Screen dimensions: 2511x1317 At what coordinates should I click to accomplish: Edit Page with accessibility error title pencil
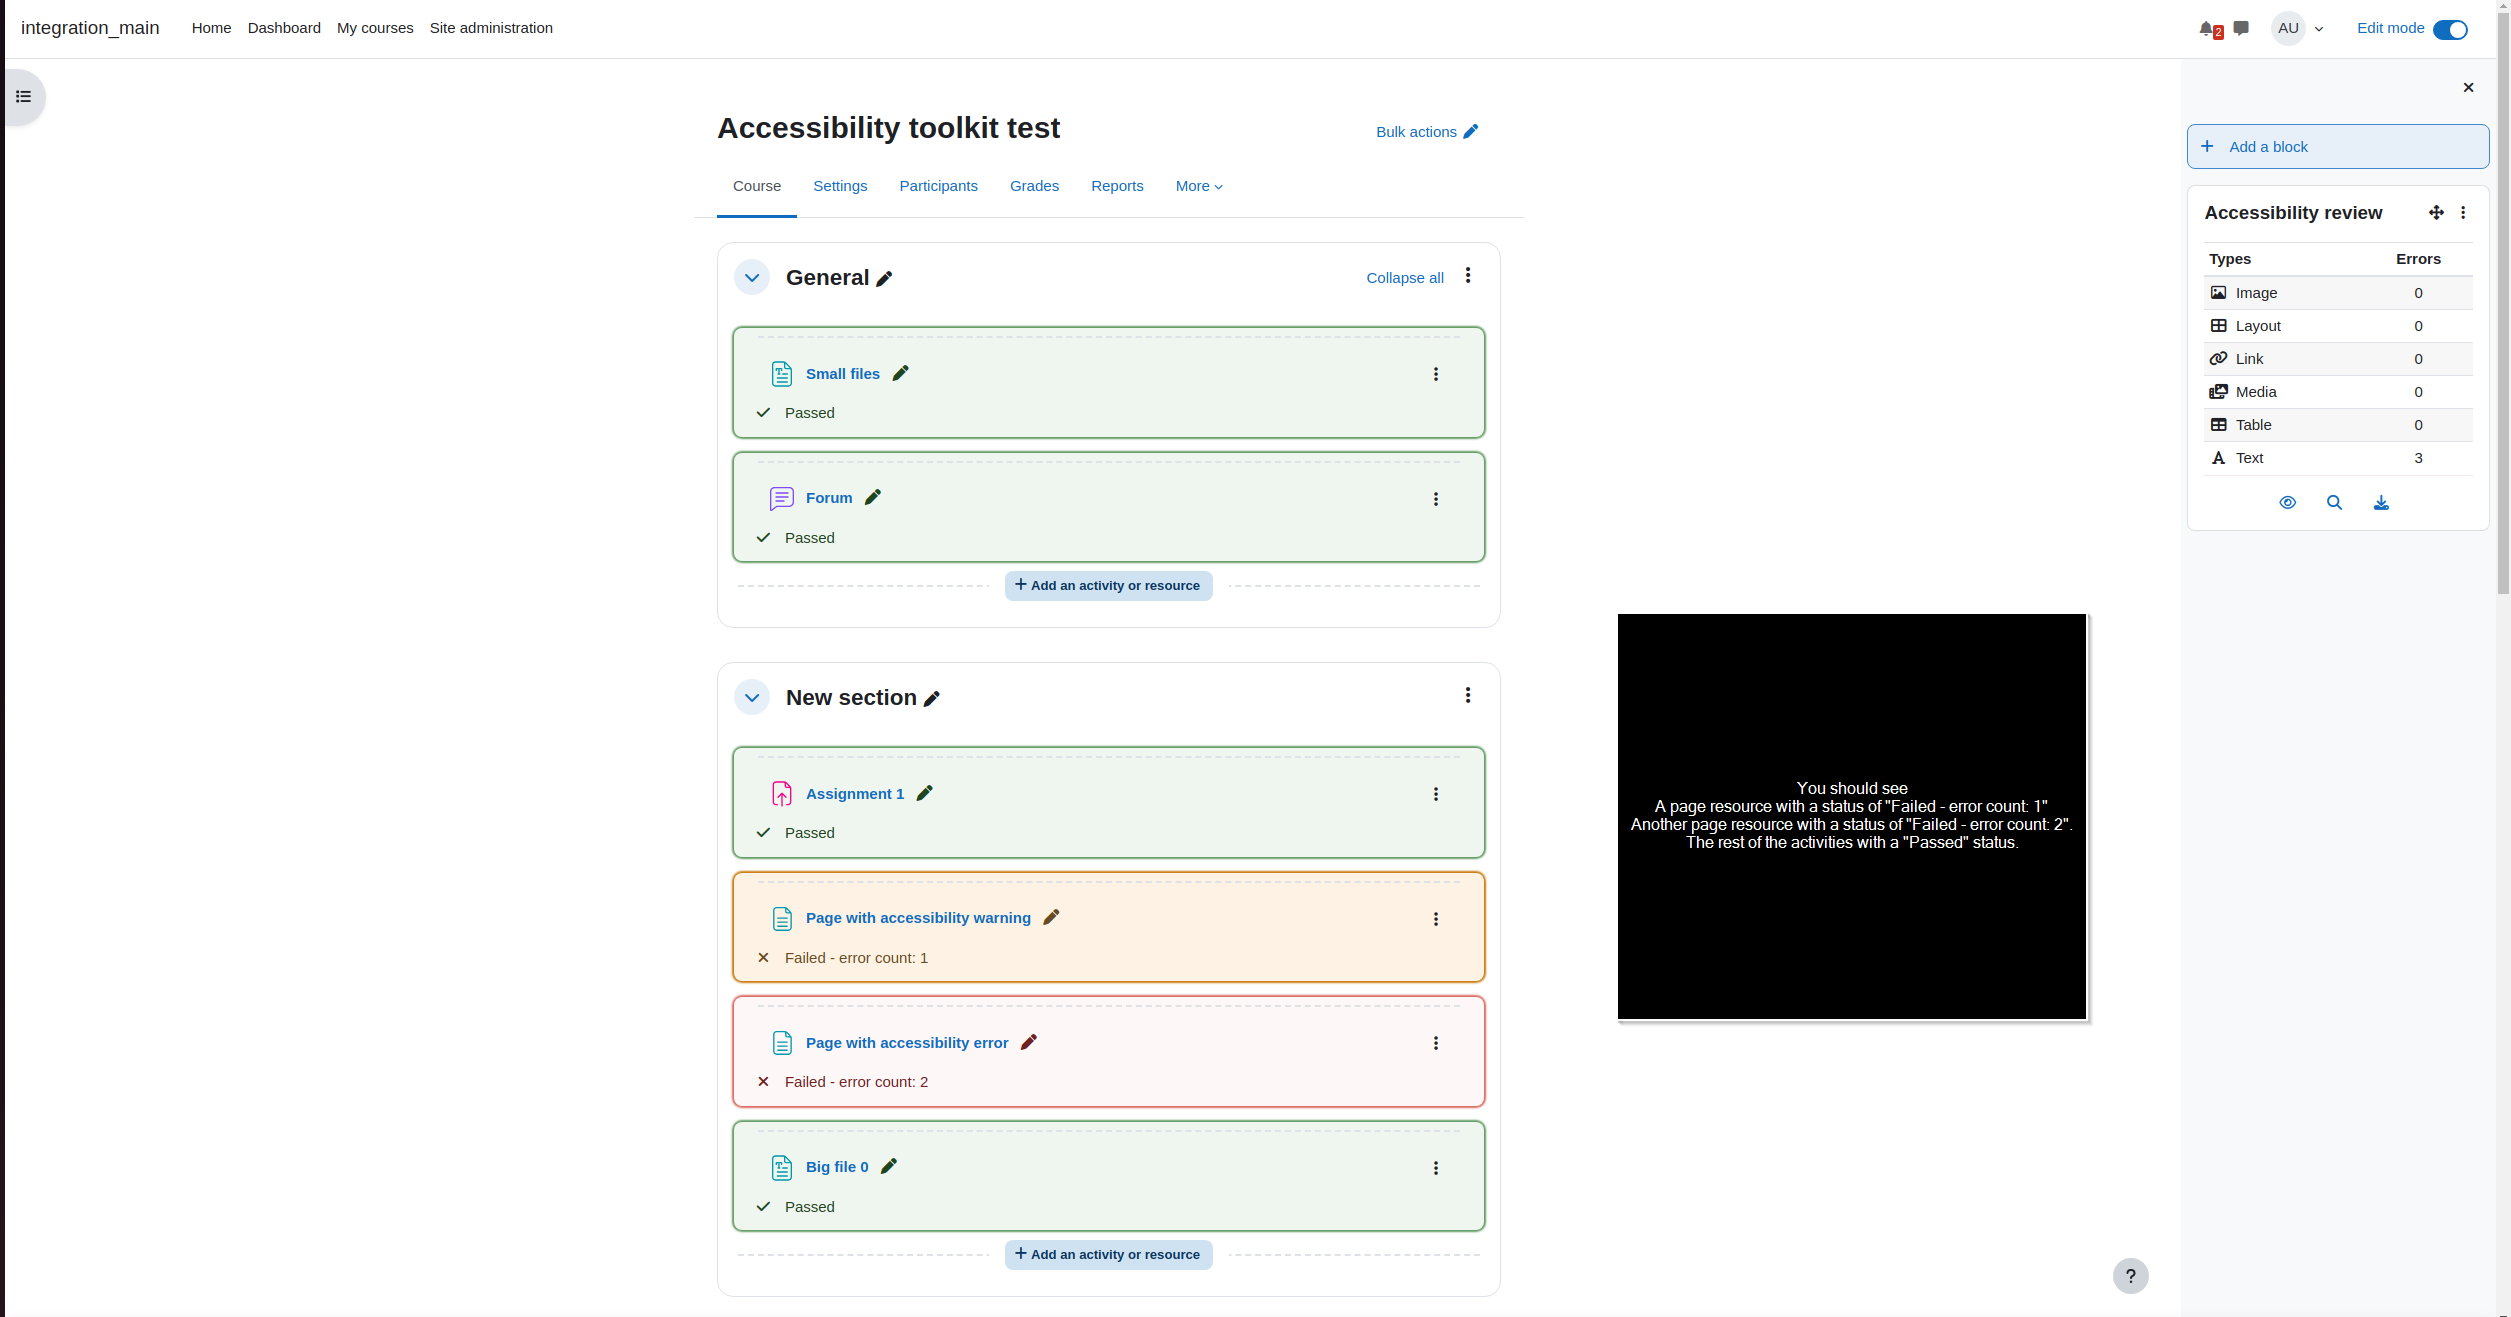point(1029,1042)
